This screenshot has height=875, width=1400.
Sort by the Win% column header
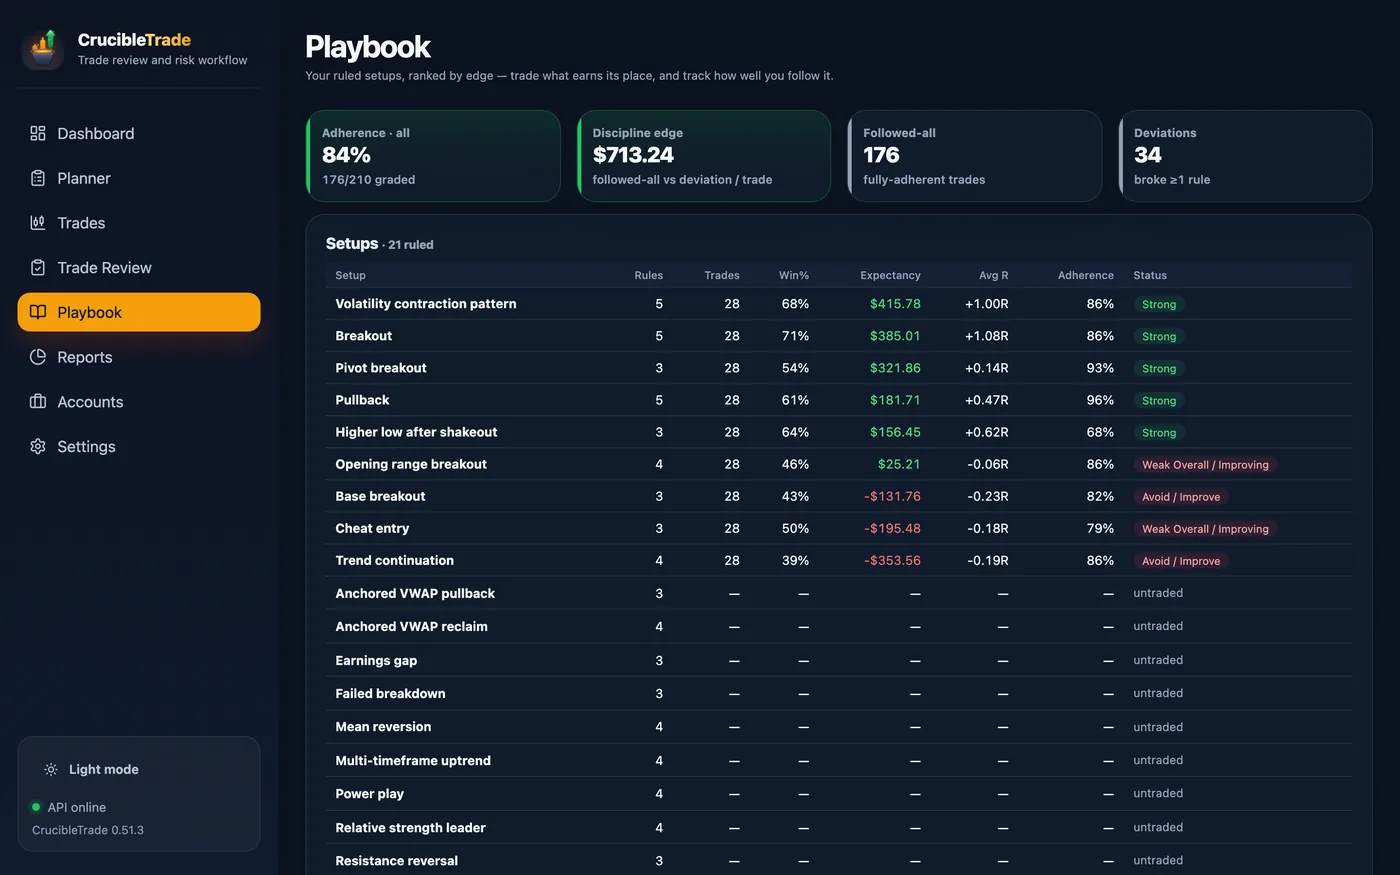tap(794, 275)
